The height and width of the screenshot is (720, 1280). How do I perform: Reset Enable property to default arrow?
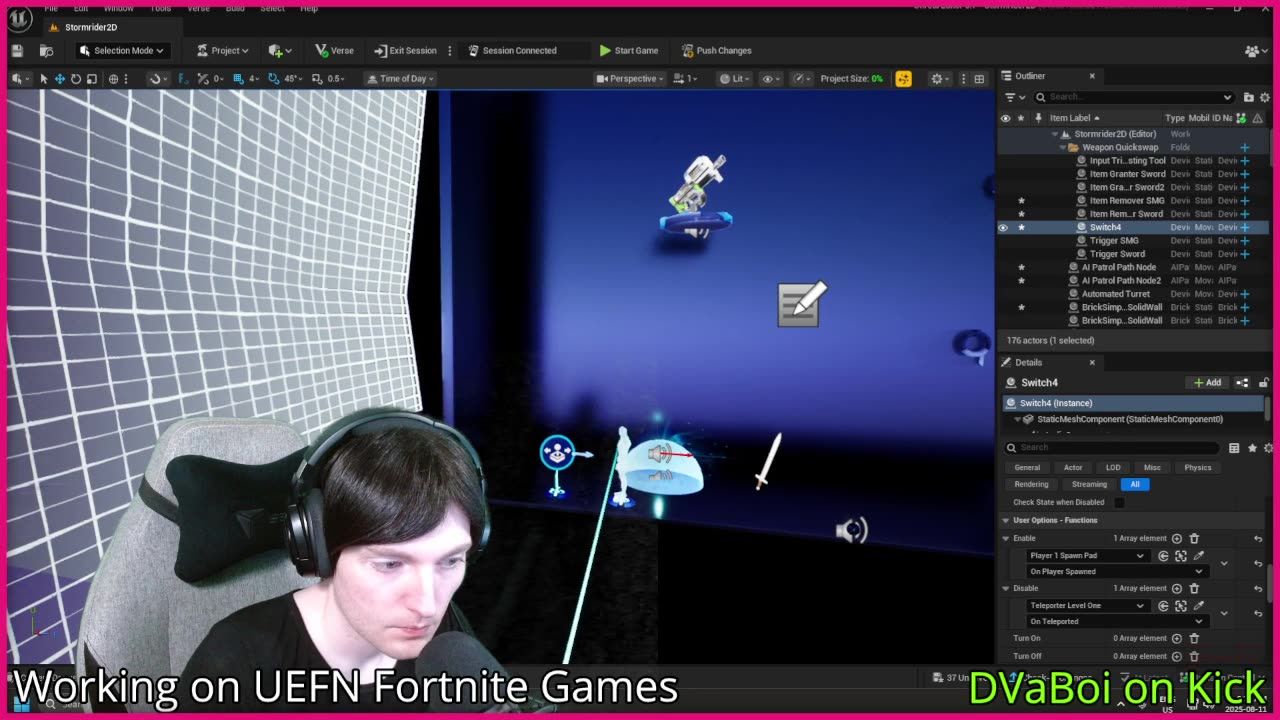[x=1258, y=538]
